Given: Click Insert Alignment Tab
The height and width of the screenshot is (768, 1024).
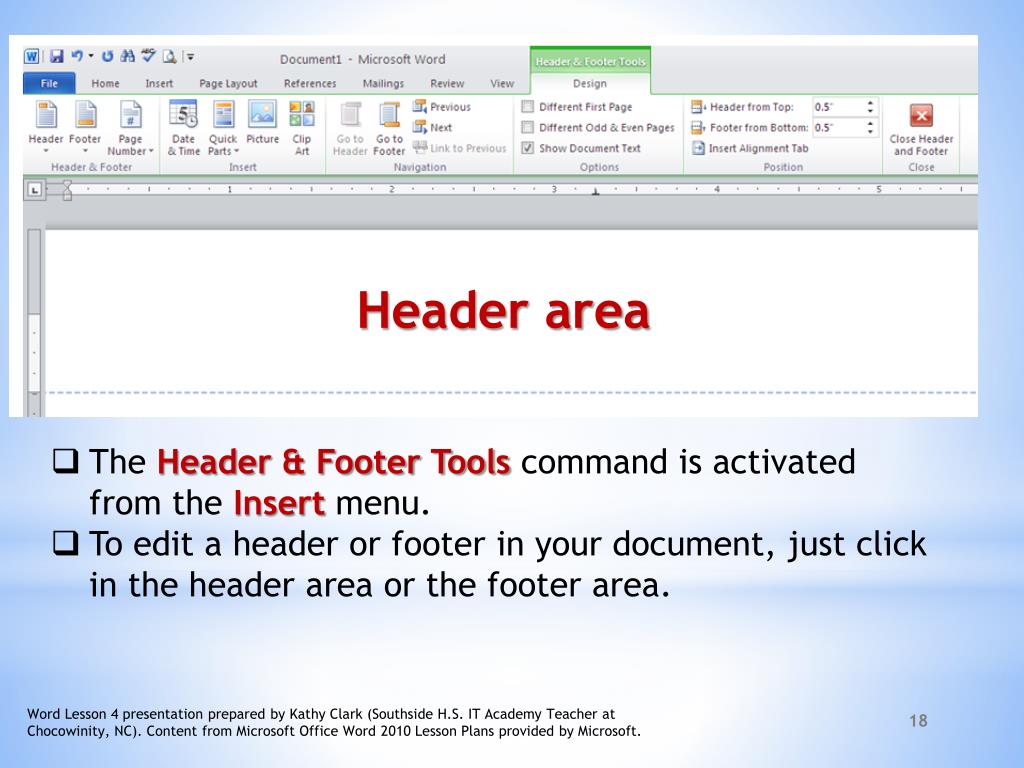Looking at the screenshot, I should click(x=750, y=148).
